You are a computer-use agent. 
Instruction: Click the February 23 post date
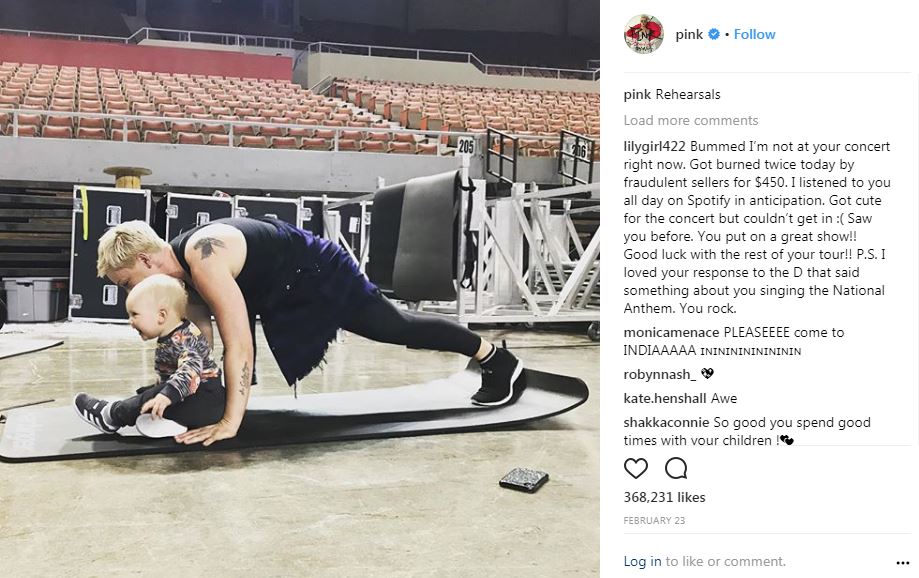(x=654, y=521)
